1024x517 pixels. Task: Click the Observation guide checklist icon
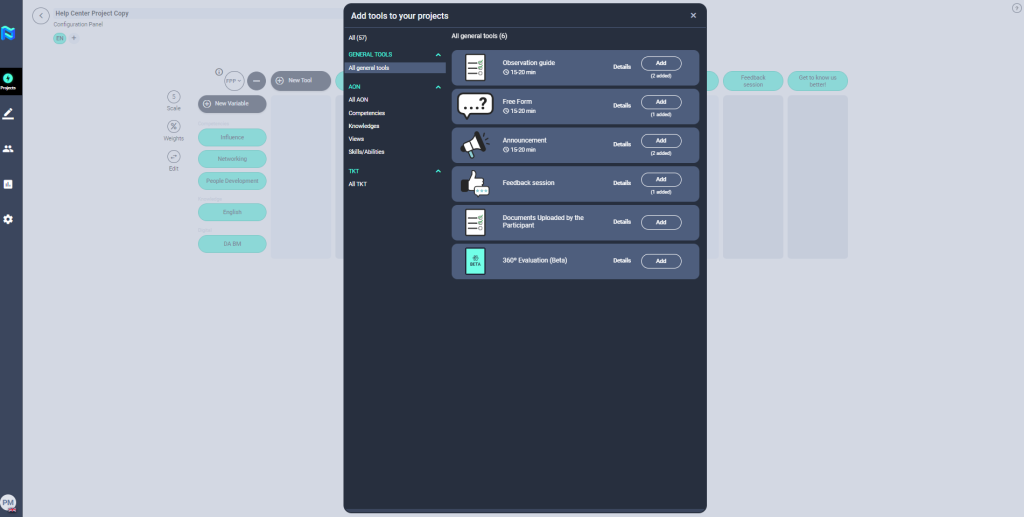tap(475, 67)
